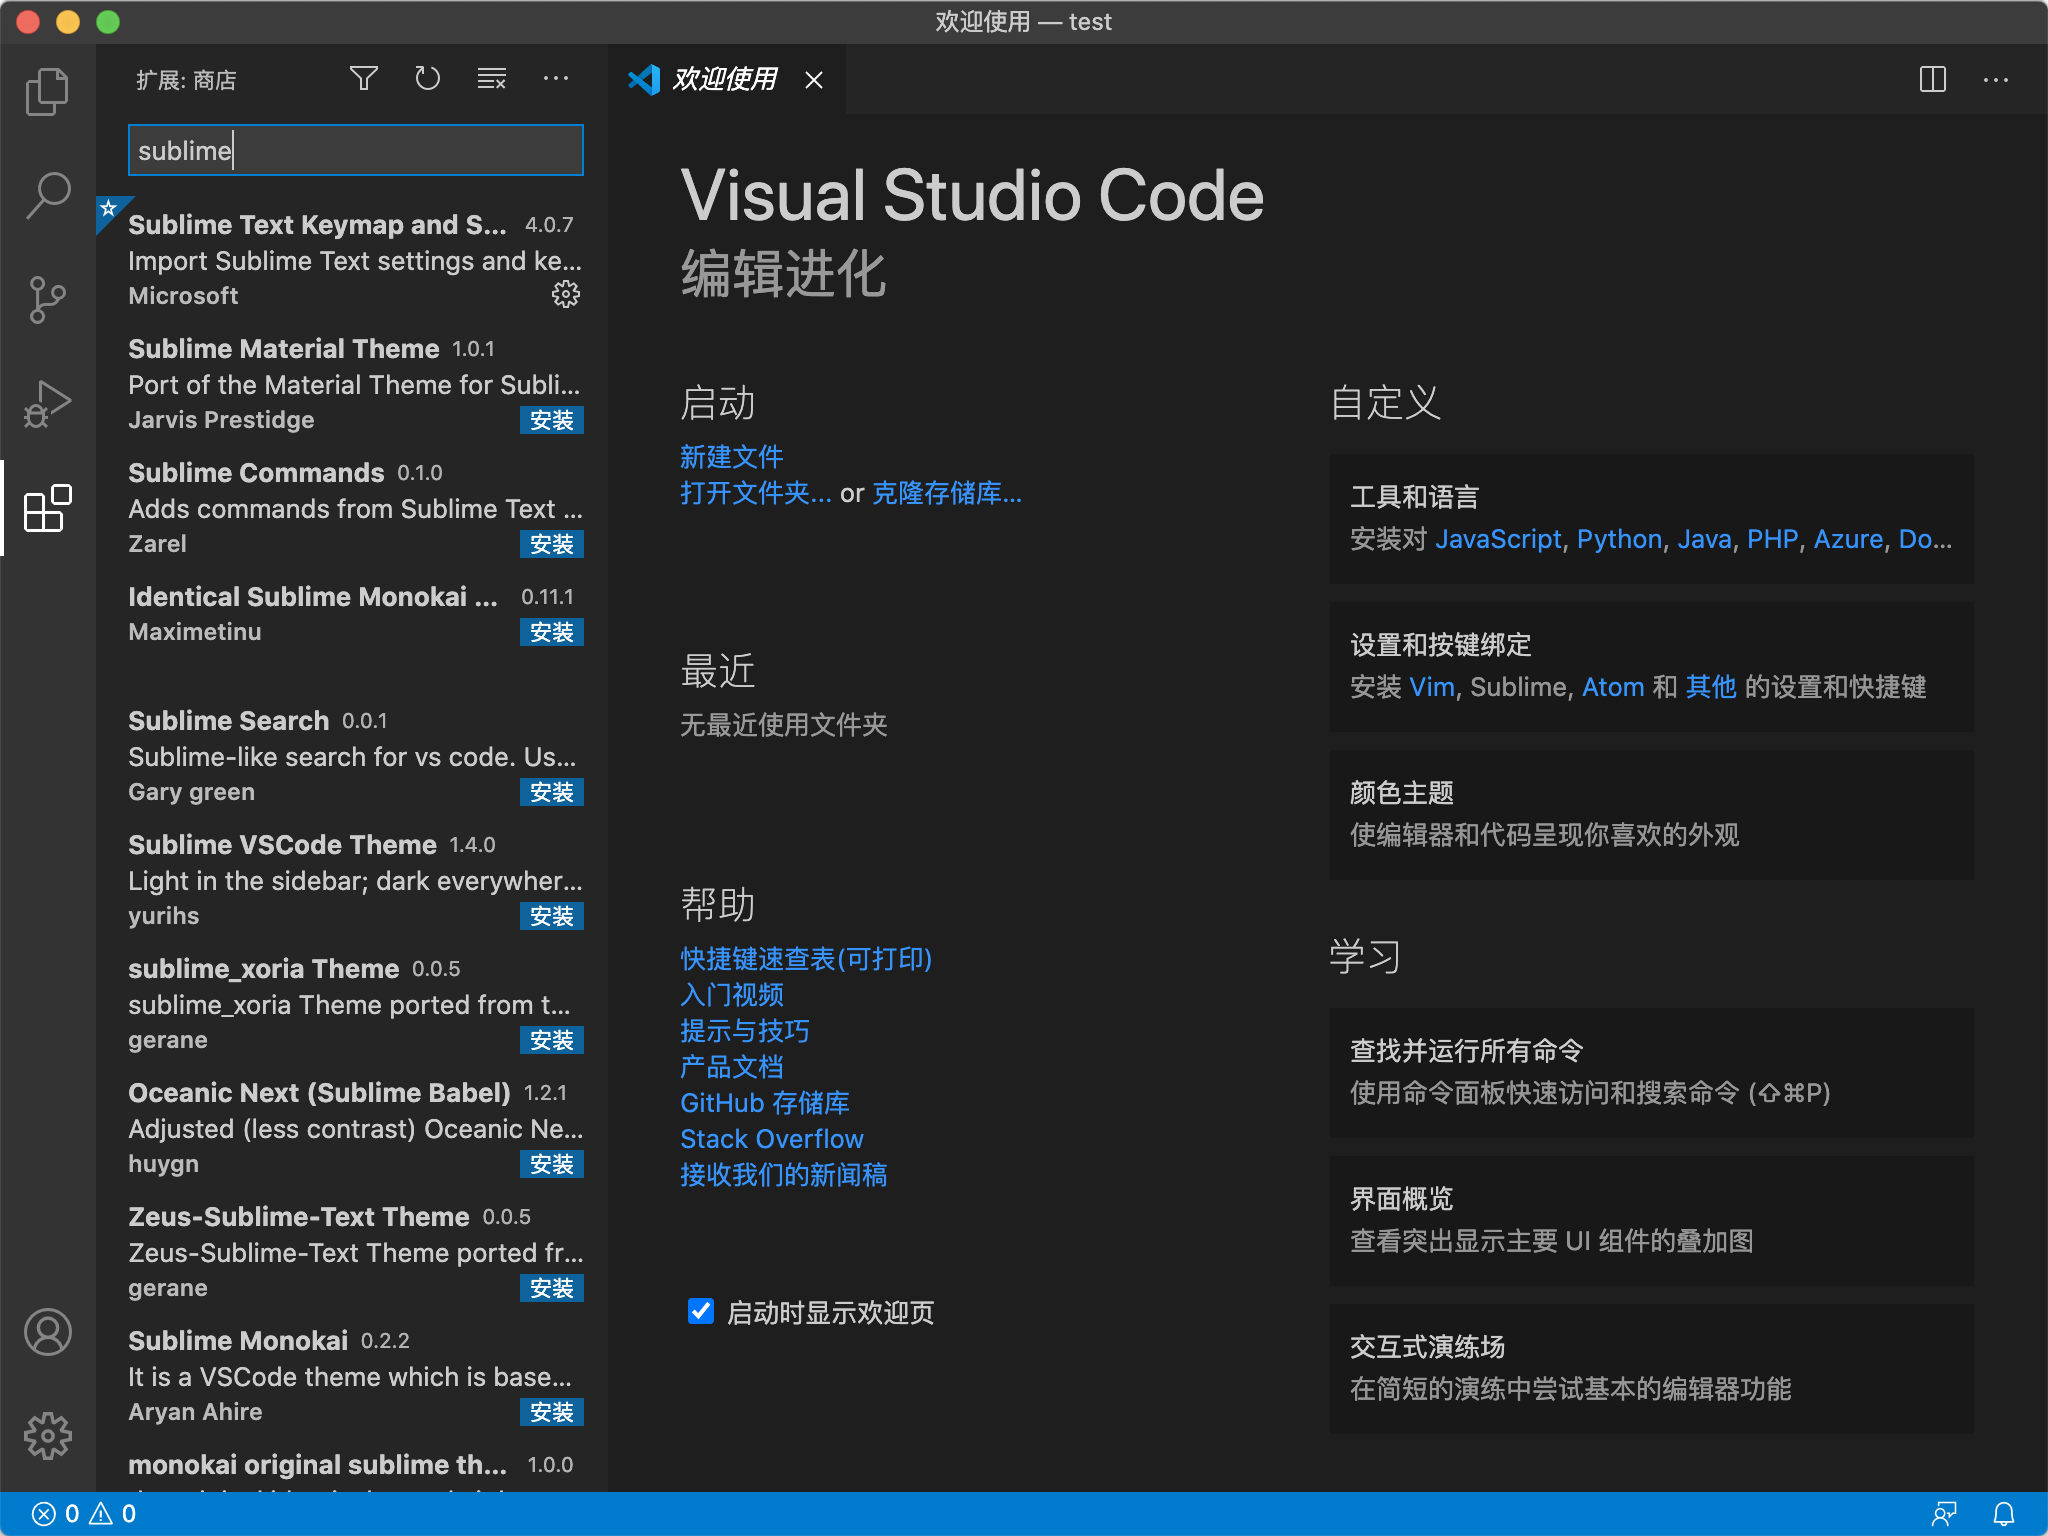The width and height of the screenshot is (2048, 1536).
Task: Open the Manage gear in activity bar
Action: [47, 1436]
